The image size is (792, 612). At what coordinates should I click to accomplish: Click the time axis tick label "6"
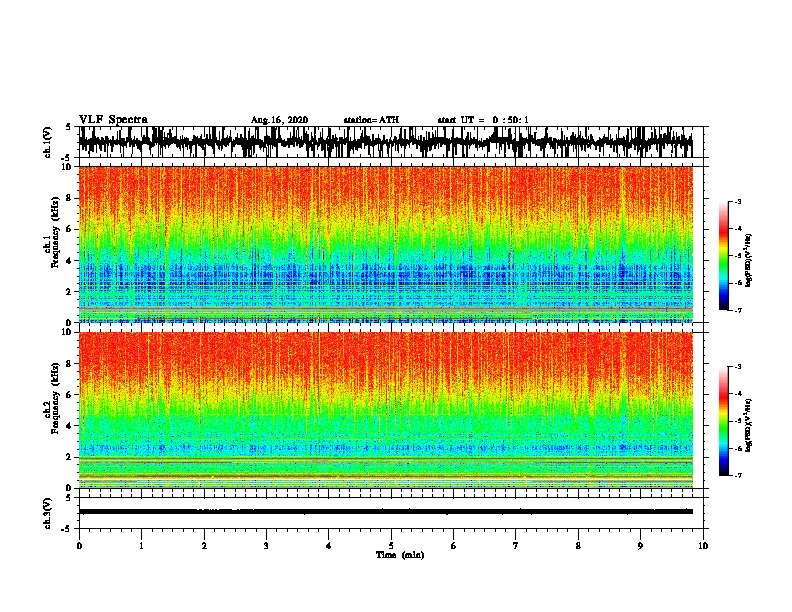454,546
